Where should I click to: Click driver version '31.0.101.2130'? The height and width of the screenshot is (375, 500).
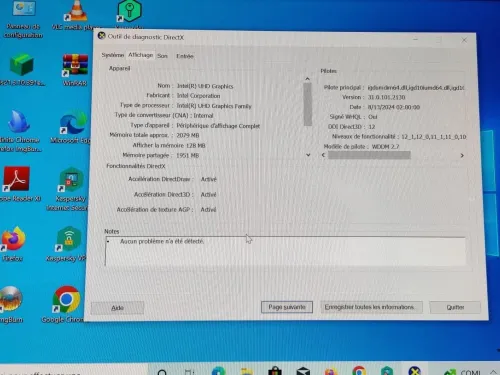386,97
